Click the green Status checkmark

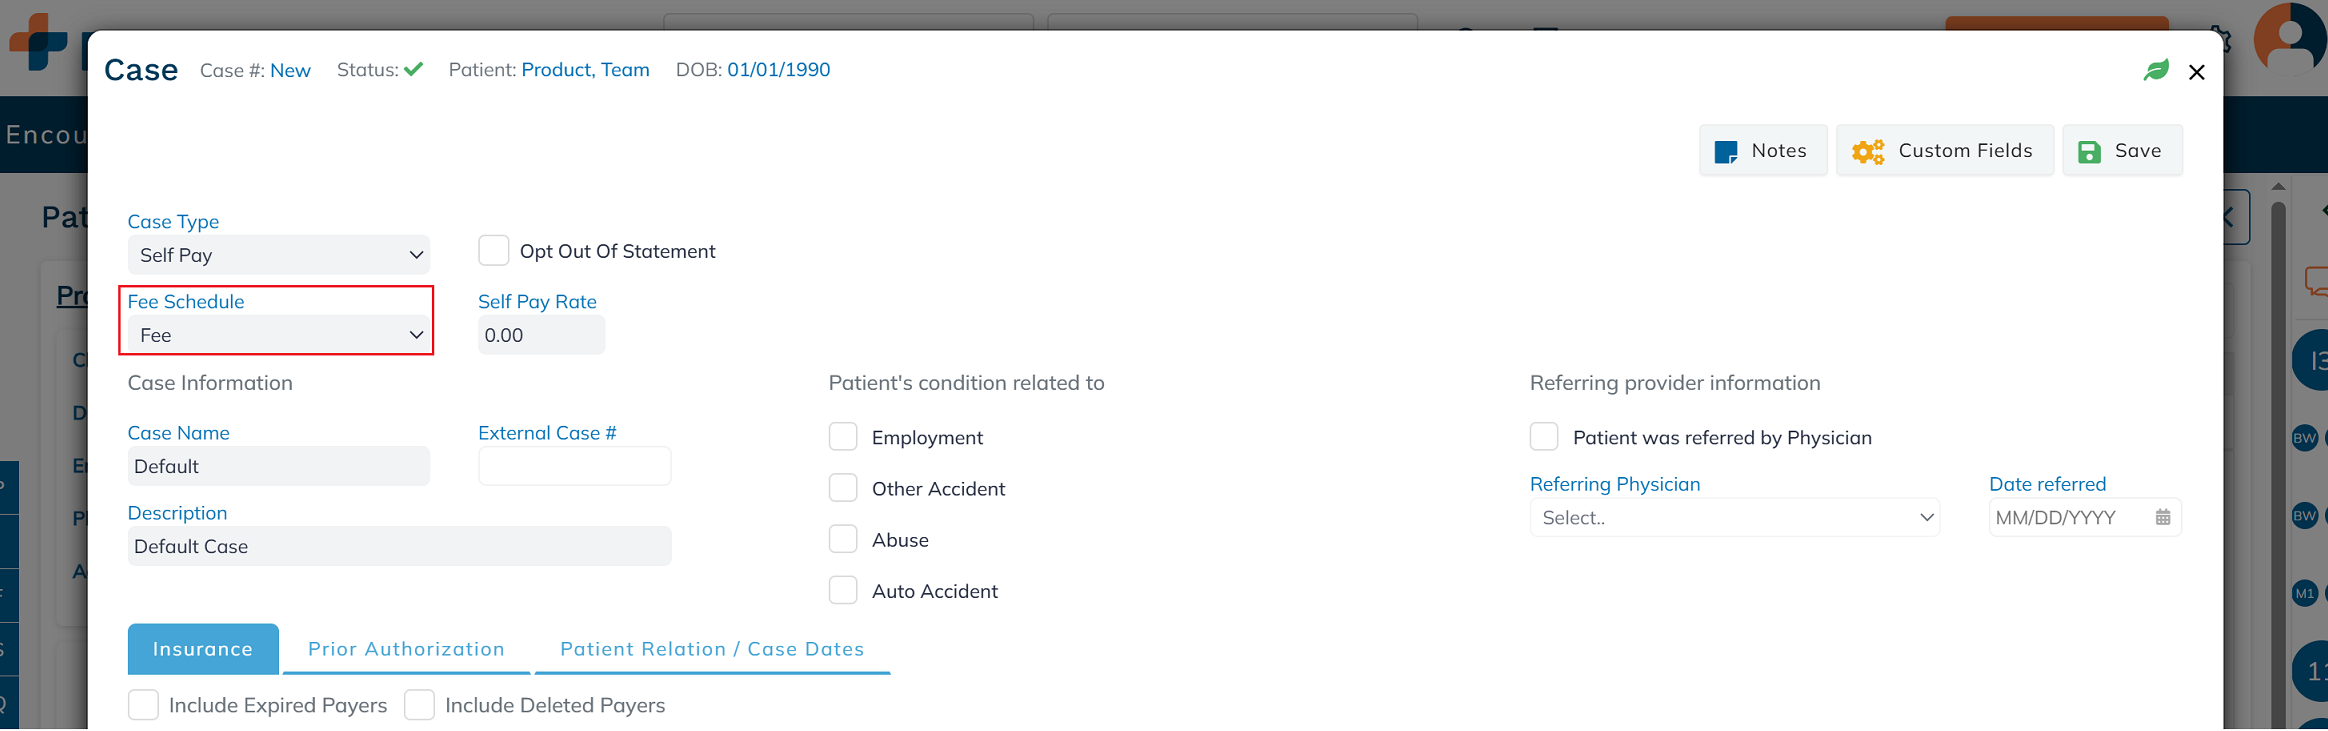pos(414,69)
